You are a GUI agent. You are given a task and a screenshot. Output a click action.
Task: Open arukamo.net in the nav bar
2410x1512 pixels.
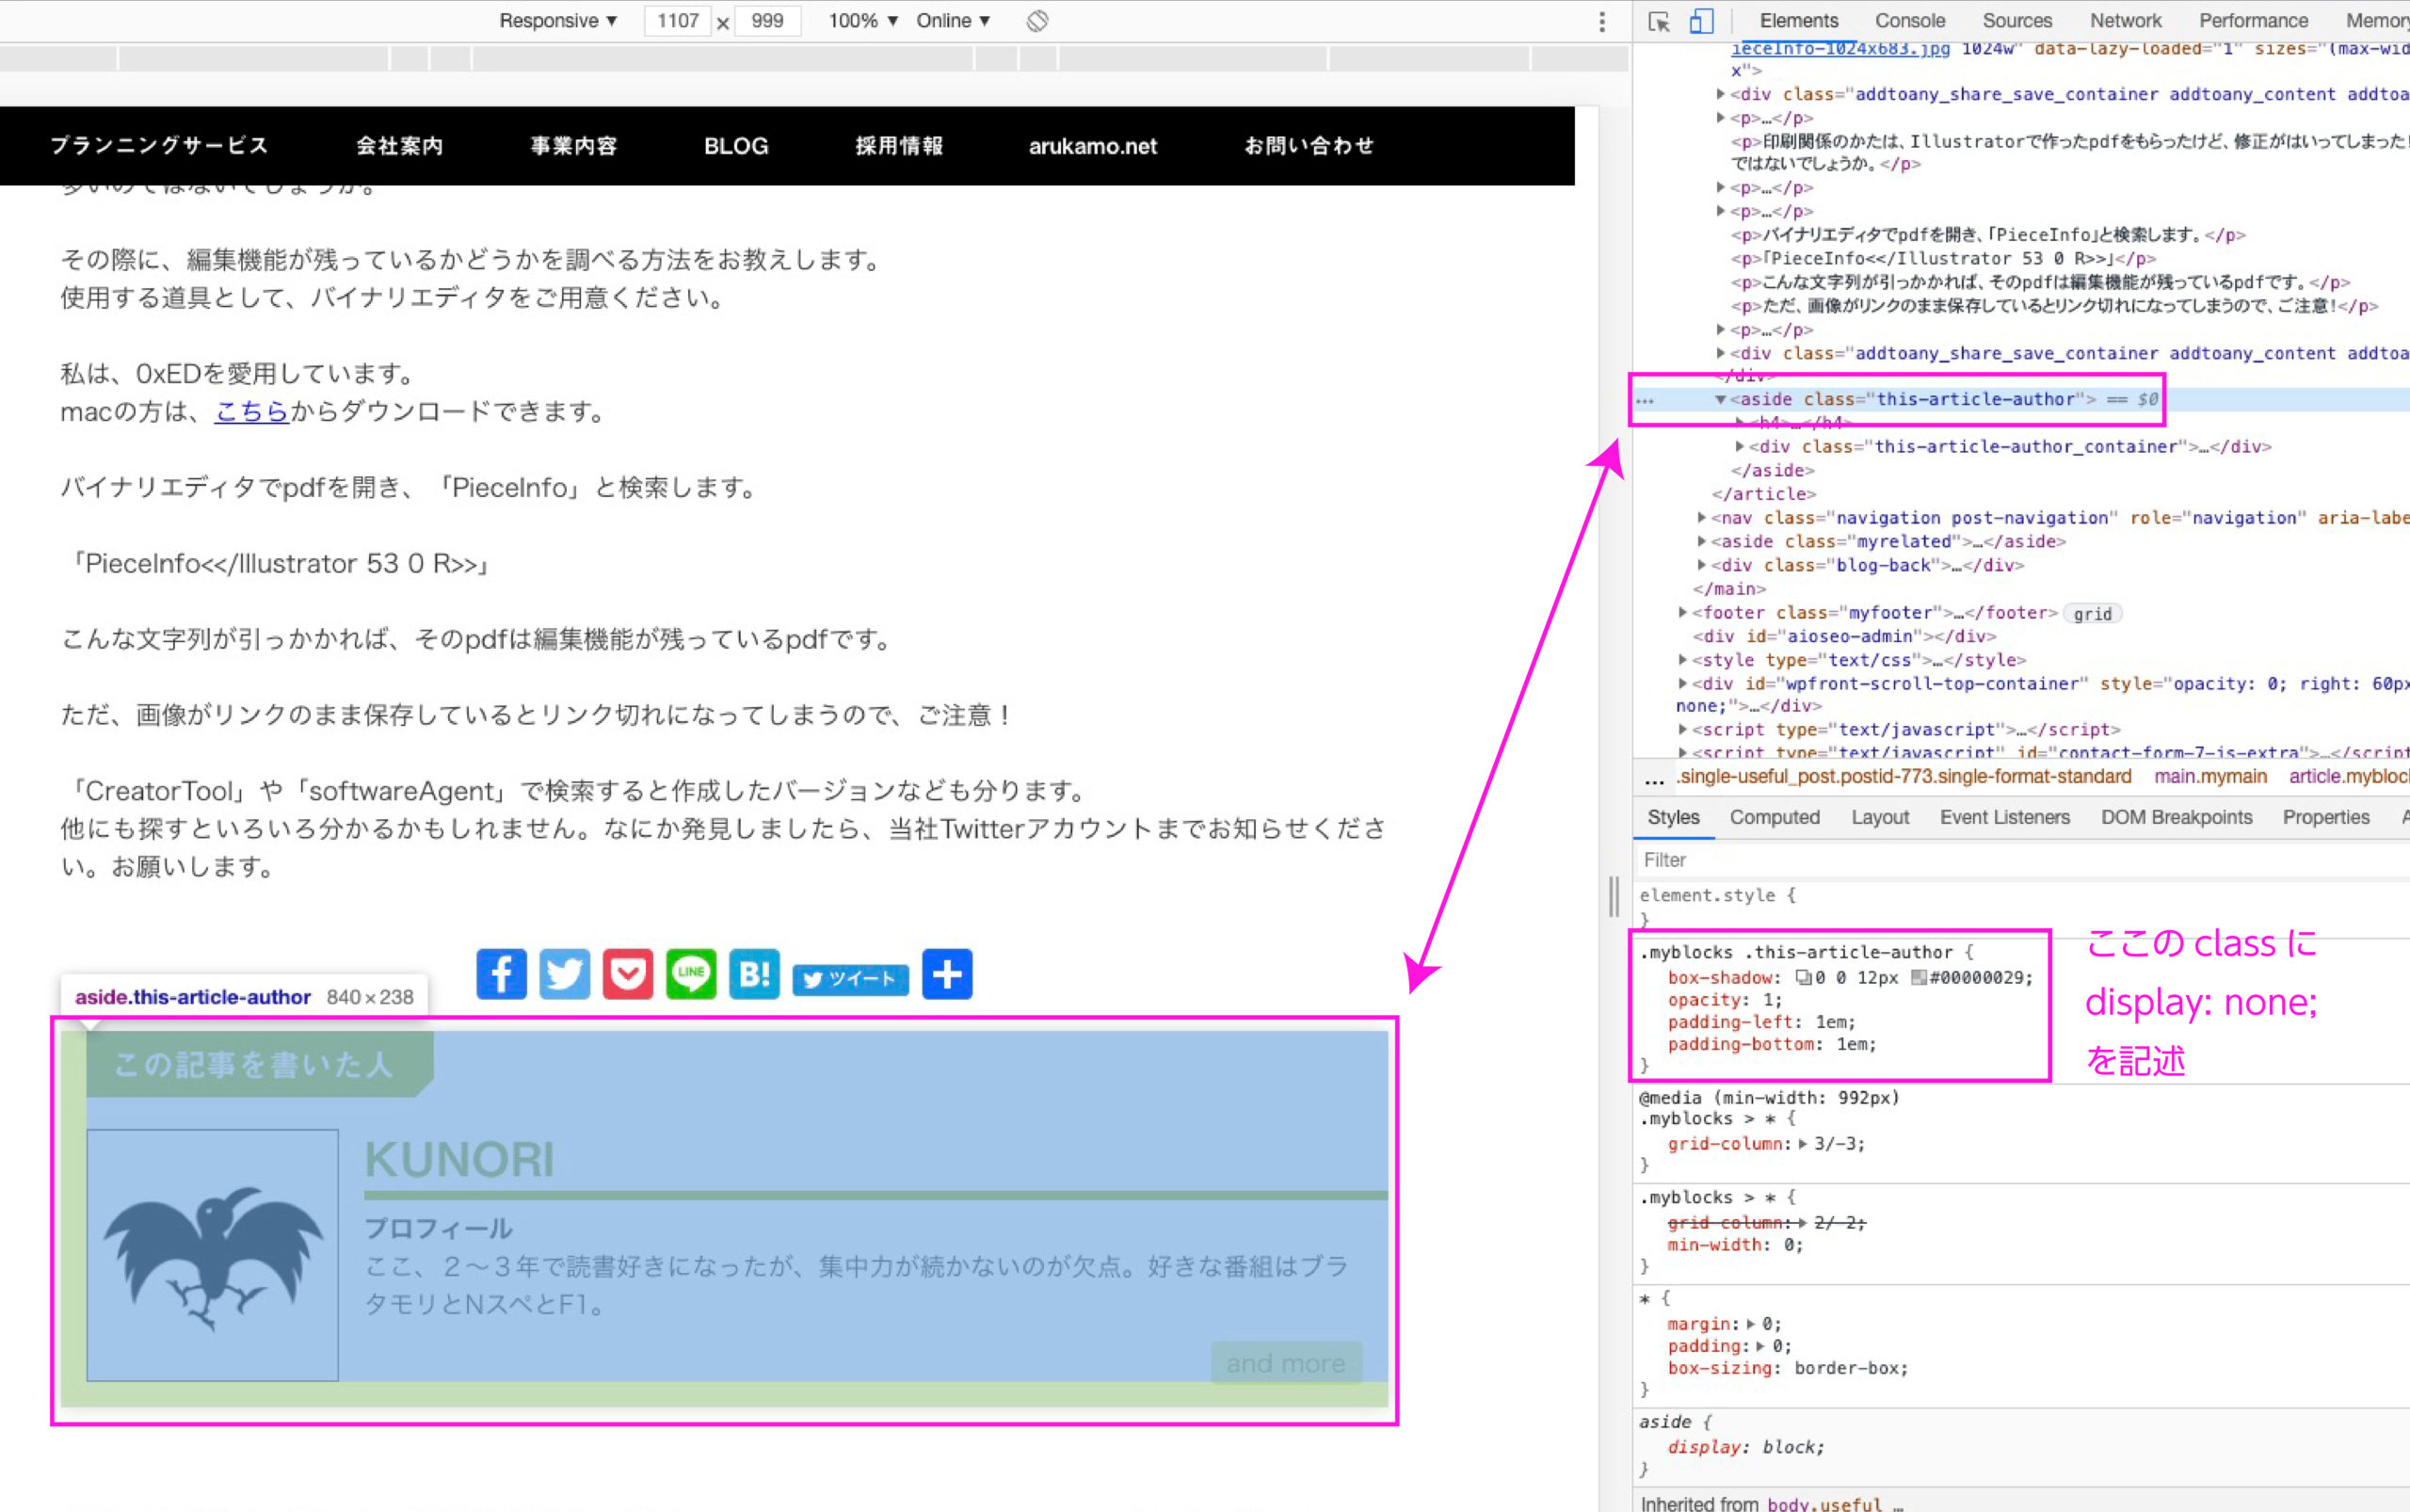tap(1093, 146)
